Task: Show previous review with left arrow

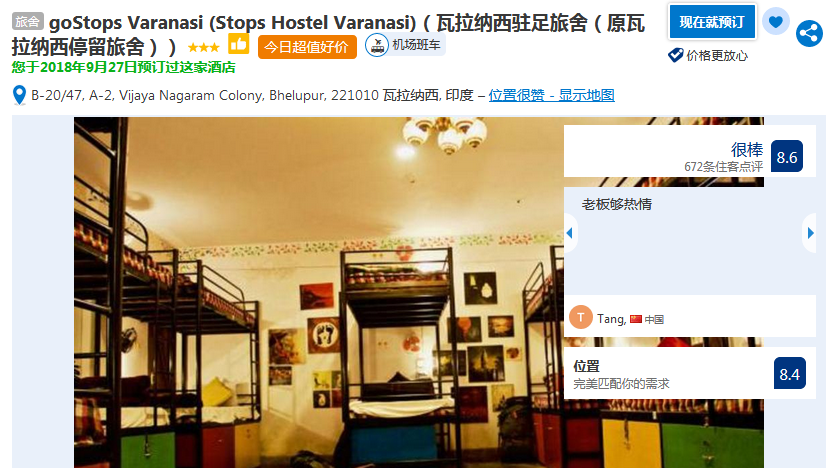Action: pos(570,233)
